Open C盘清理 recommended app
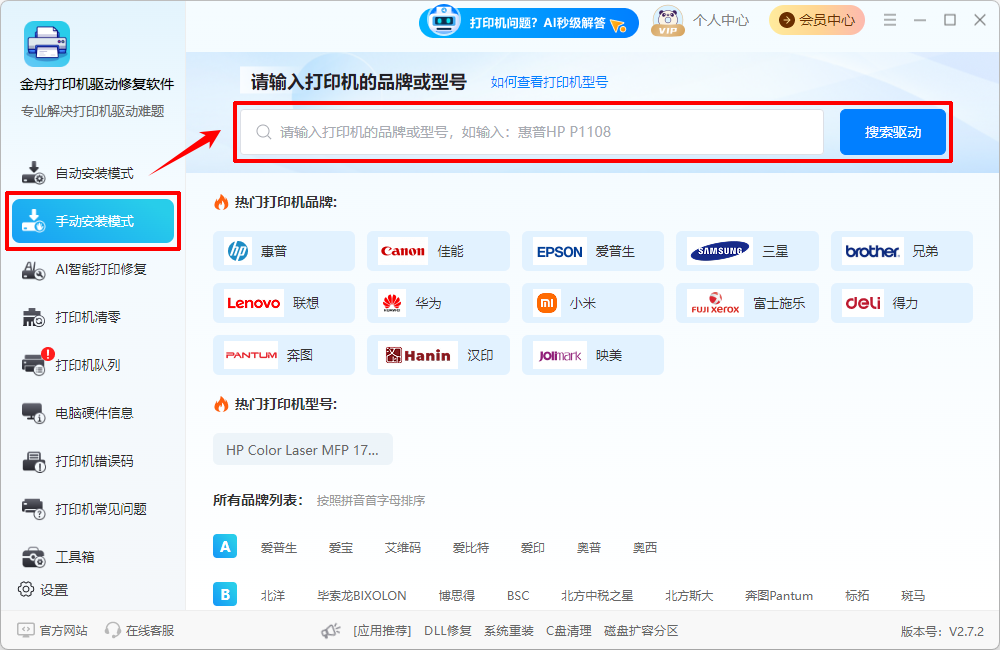Viewport: 1000px width, 650px height. pyautogui.click(x=568, y=631)
